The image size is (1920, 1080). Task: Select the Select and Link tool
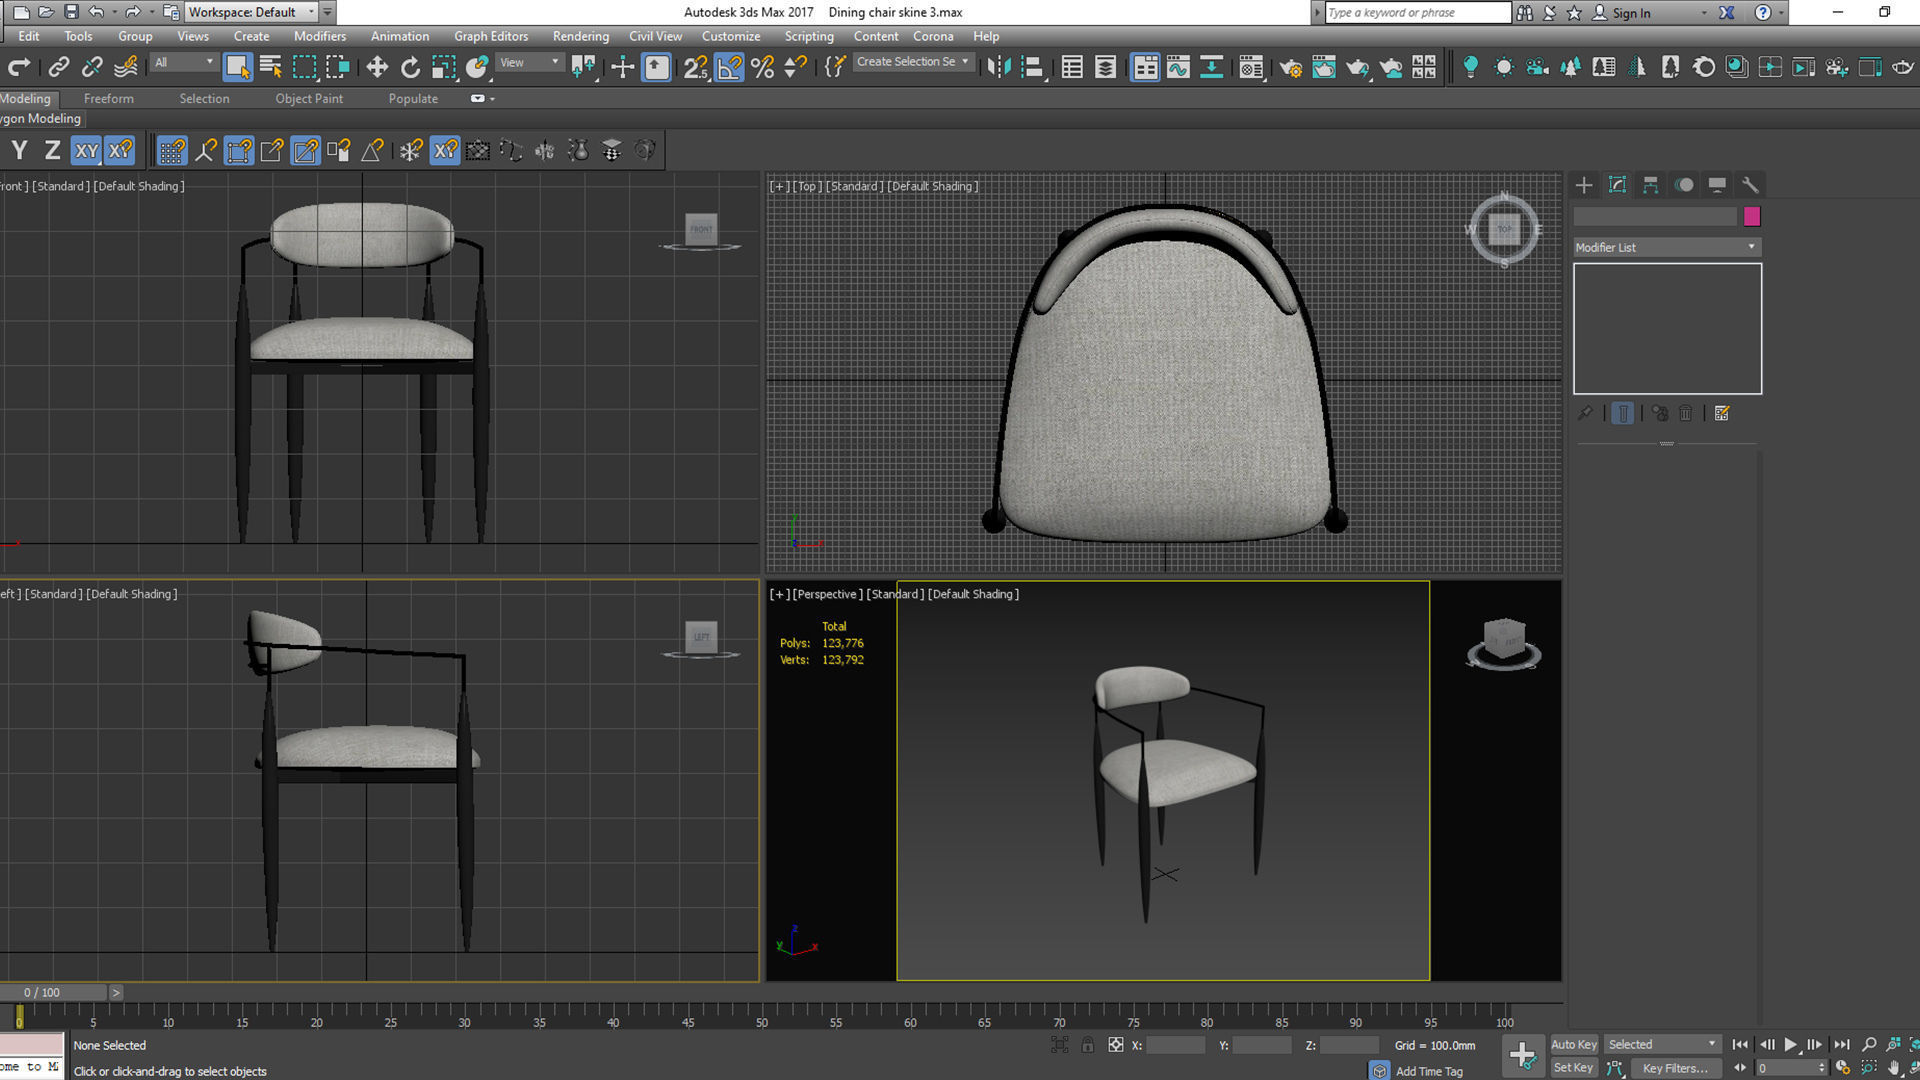pyautogui.click(x=59, y=67)
